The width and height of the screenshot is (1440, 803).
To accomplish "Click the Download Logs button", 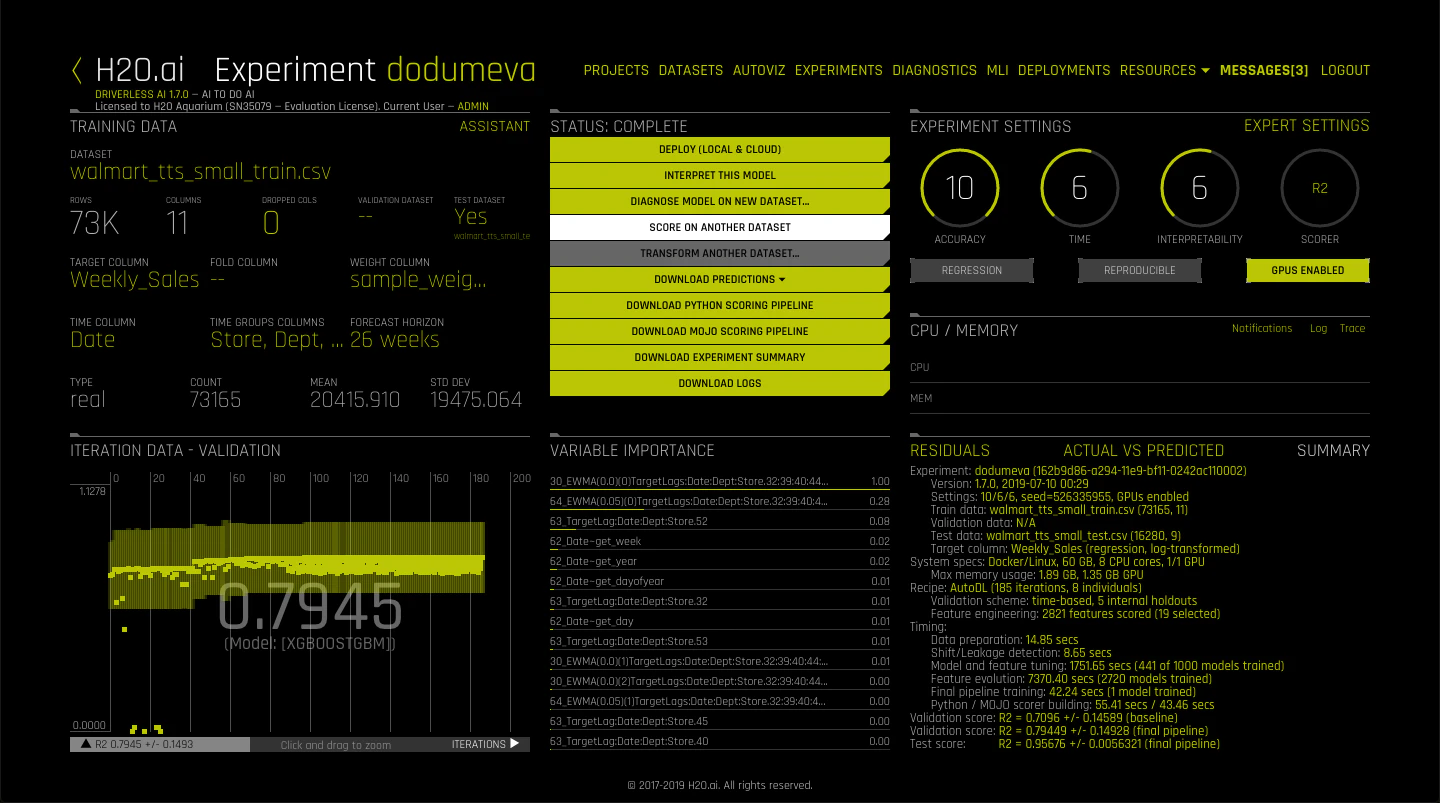I will (x=720, y=383).
